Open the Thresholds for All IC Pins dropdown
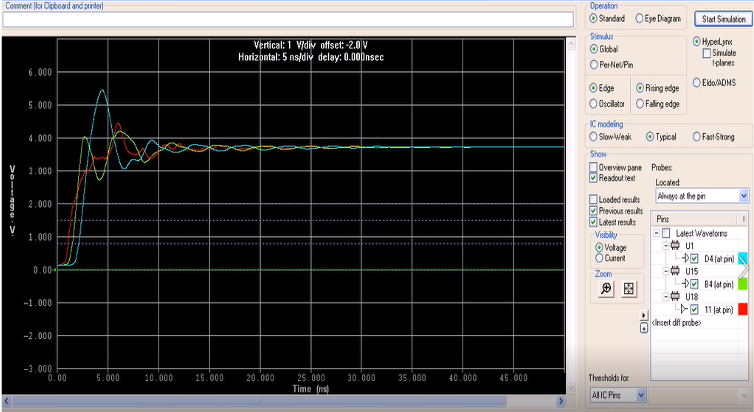This screenshot has width=754, height=412. 641,395
